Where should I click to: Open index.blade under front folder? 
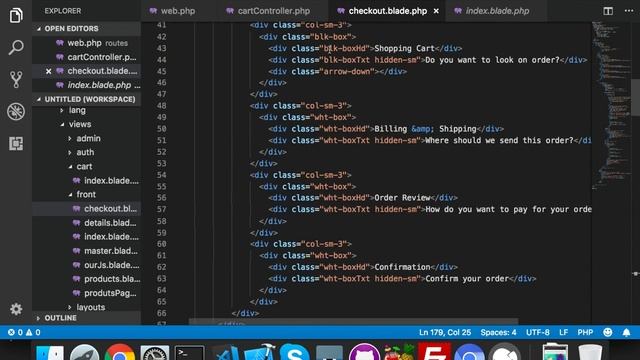coord(87,237)
